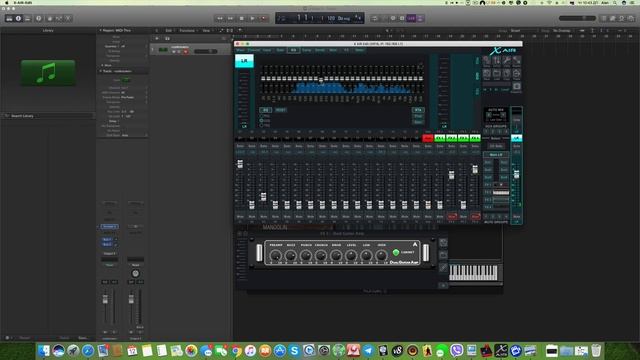Viewport: 640px width, 360px height.
Task: Collapse the Region: MIDI Thru section
Action: click(x=100, y=30)
